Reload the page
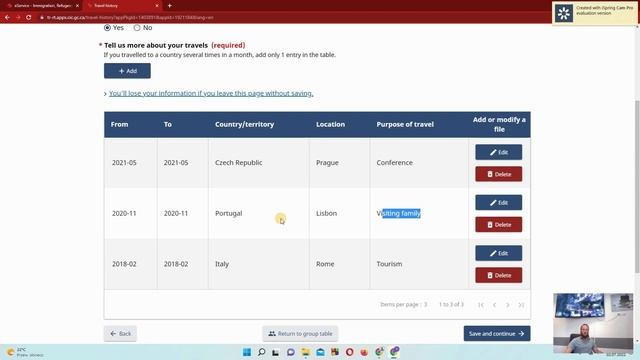Viewport: 640px width, 360px height. [29, 18]
